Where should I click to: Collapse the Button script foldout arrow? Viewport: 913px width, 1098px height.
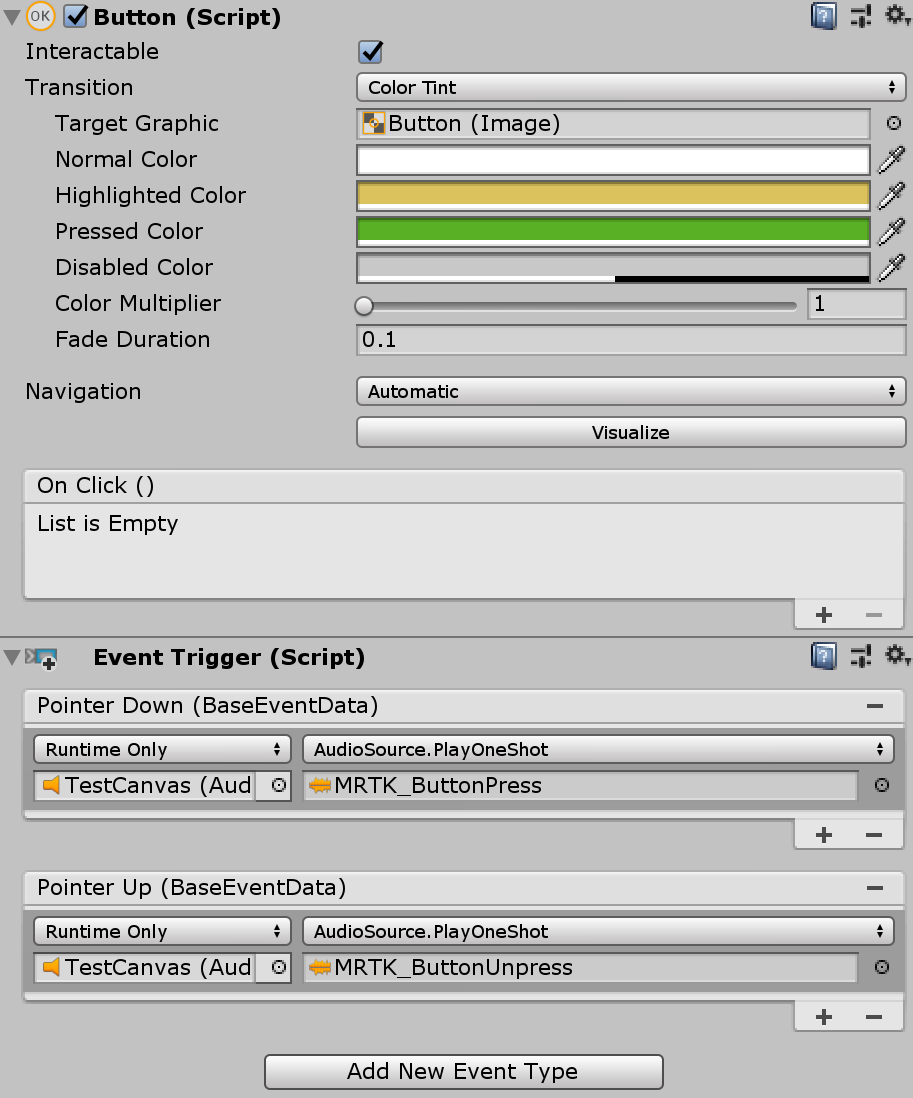[10, 16]
